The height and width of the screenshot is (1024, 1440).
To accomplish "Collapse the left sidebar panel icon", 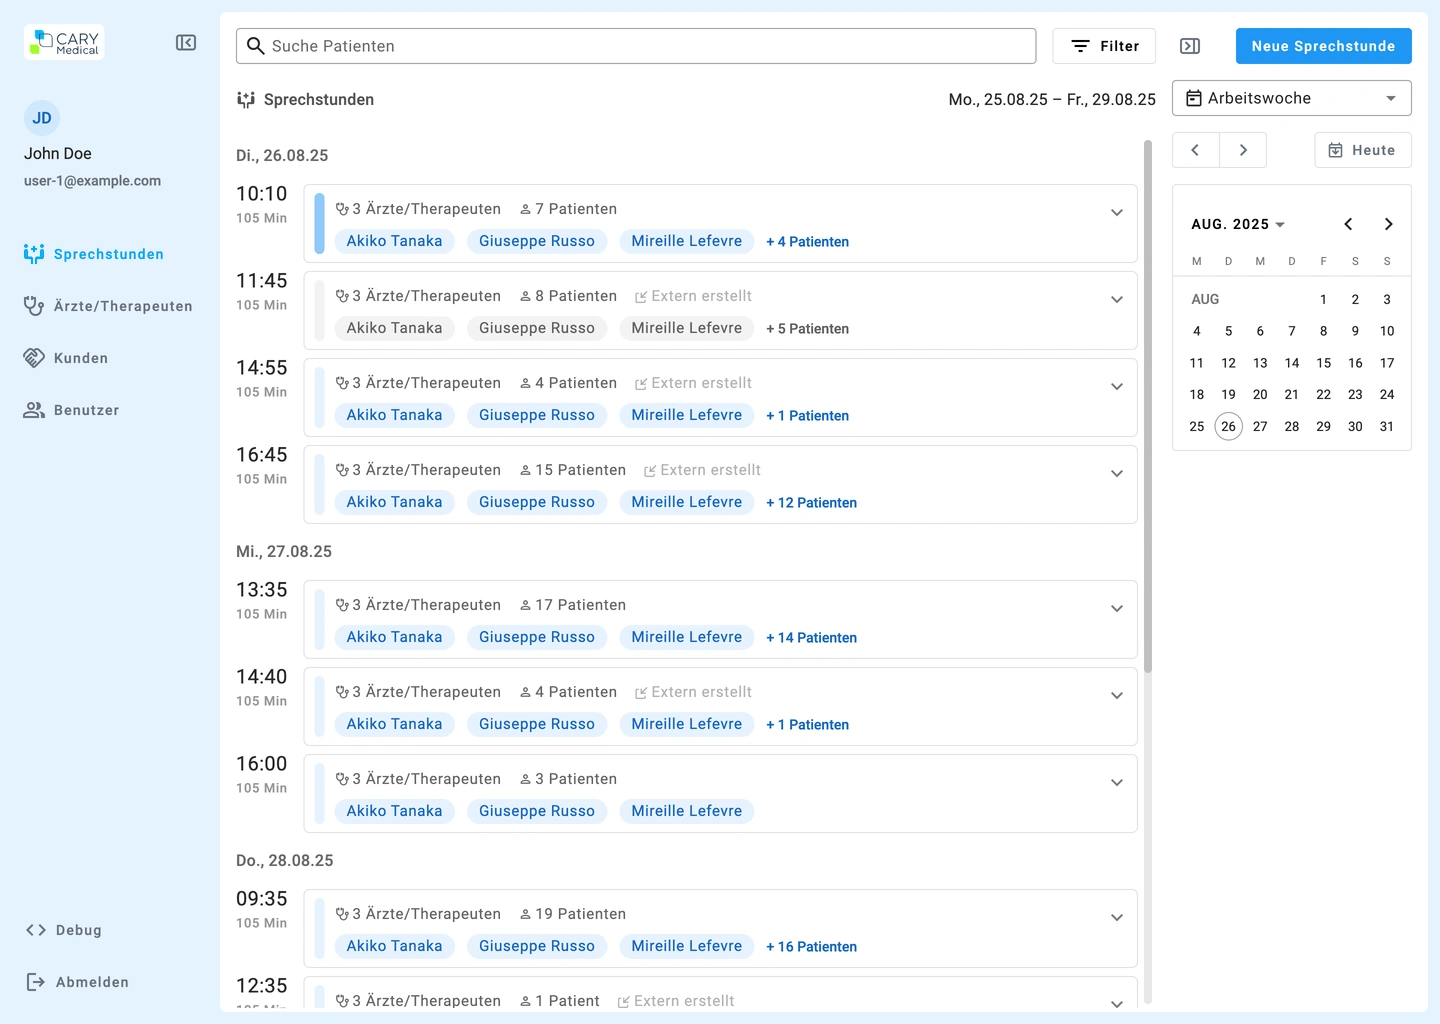I will pyautogui.click(x=186, y=43).
